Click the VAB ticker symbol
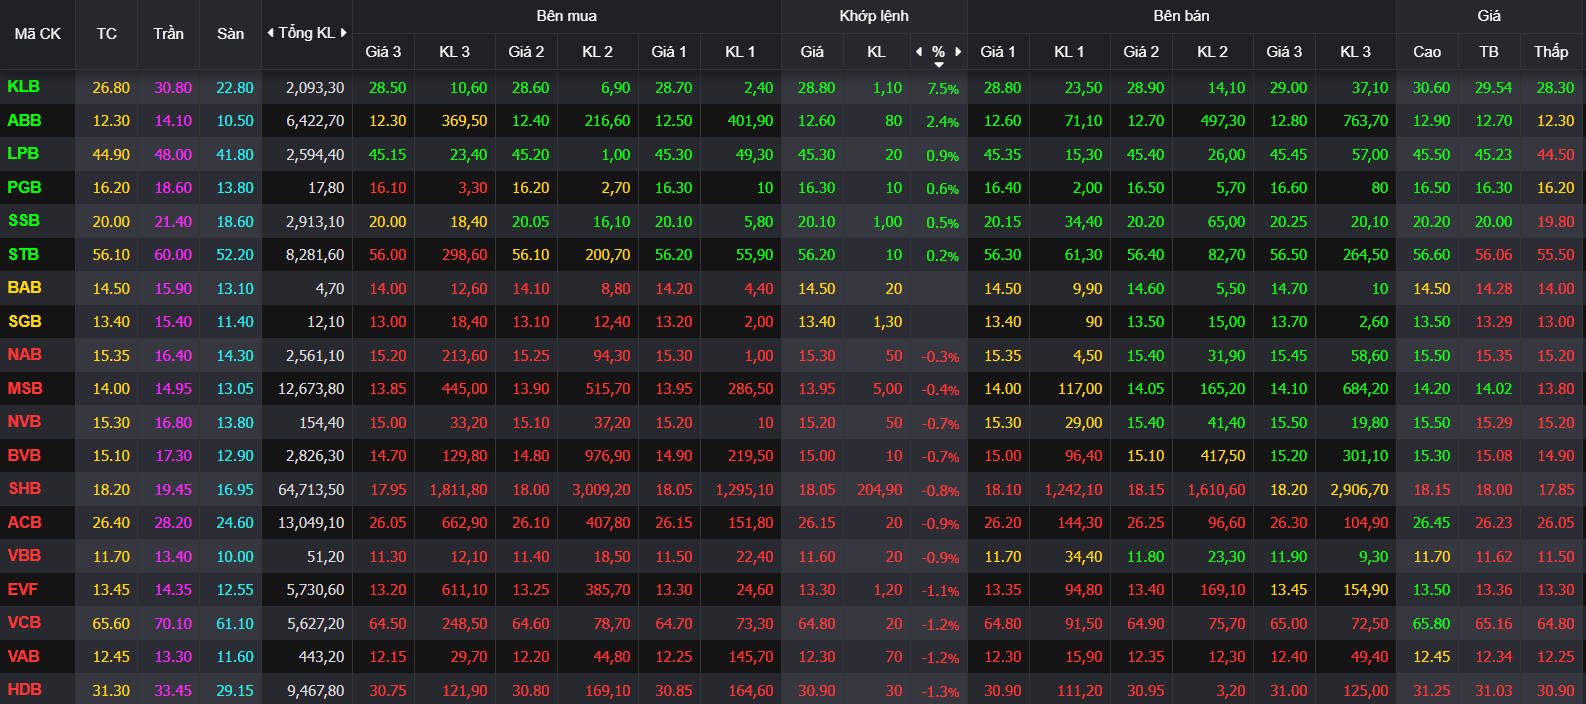Viewport: 1586px width, 704px height. 23,657
